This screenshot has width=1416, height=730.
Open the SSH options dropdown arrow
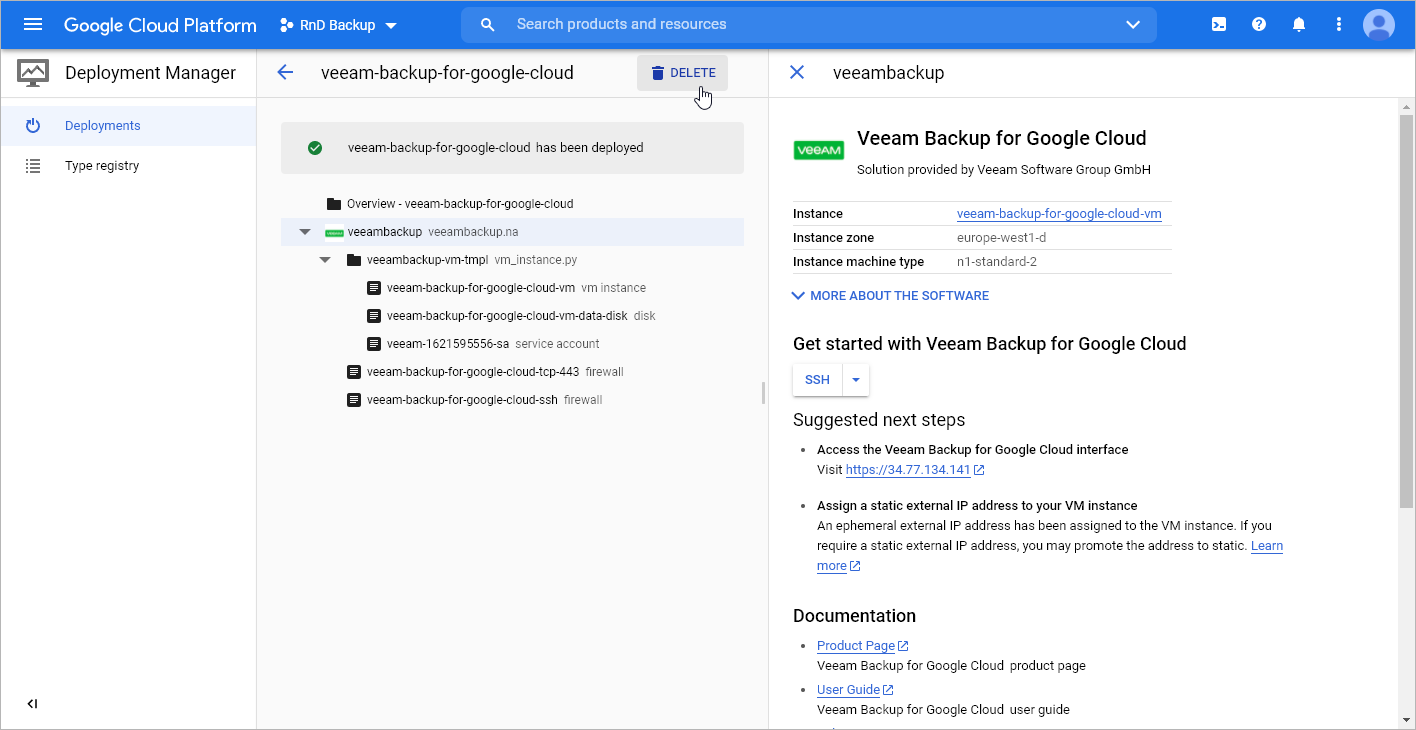click(x=856, y=380)
